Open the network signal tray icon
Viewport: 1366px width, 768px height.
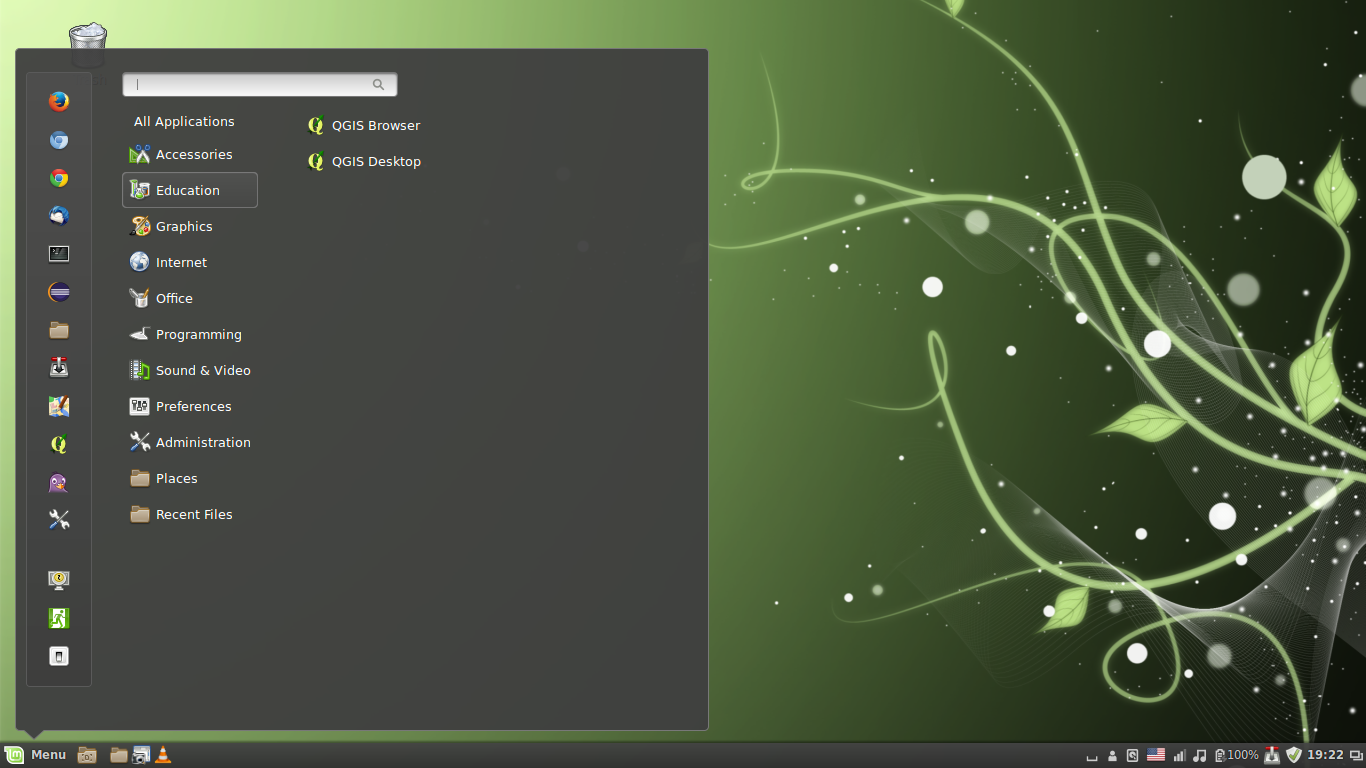pyautogui.click(x=1180, y=755)
